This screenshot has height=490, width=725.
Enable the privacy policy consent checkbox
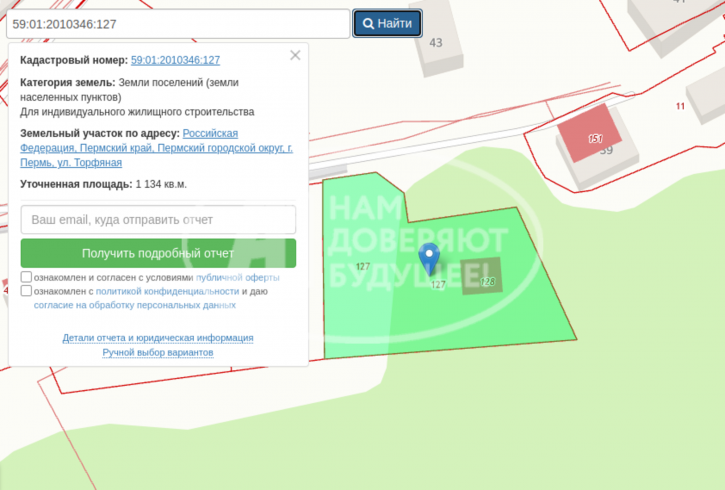pos(26,291)
